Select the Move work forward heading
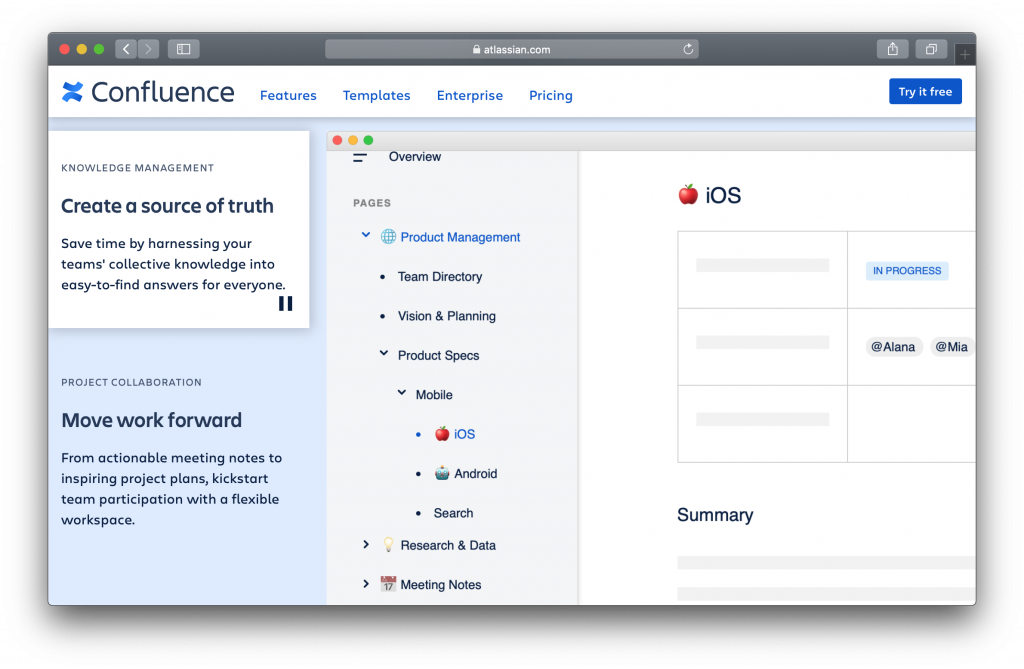 tap(152, 420)
